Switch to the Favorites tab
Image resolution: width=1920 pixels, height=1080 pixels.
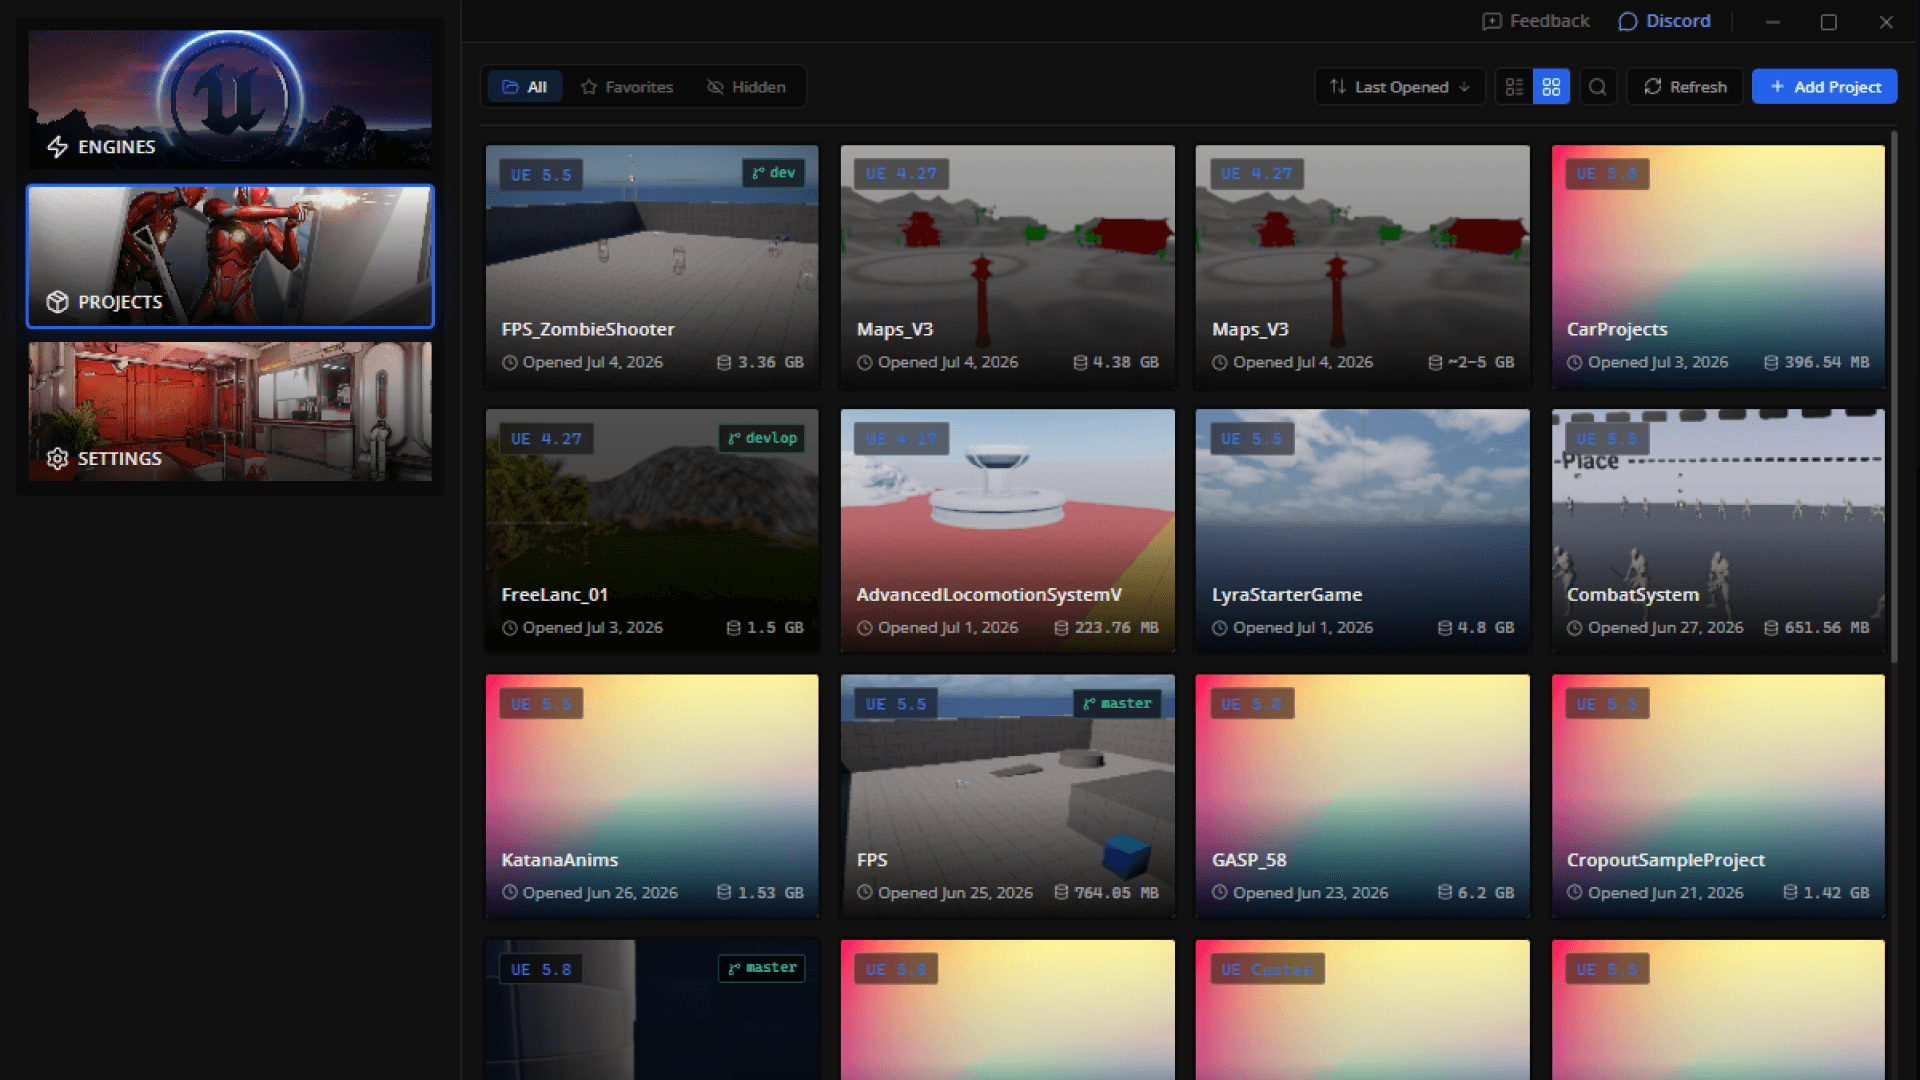pos(627,87)
